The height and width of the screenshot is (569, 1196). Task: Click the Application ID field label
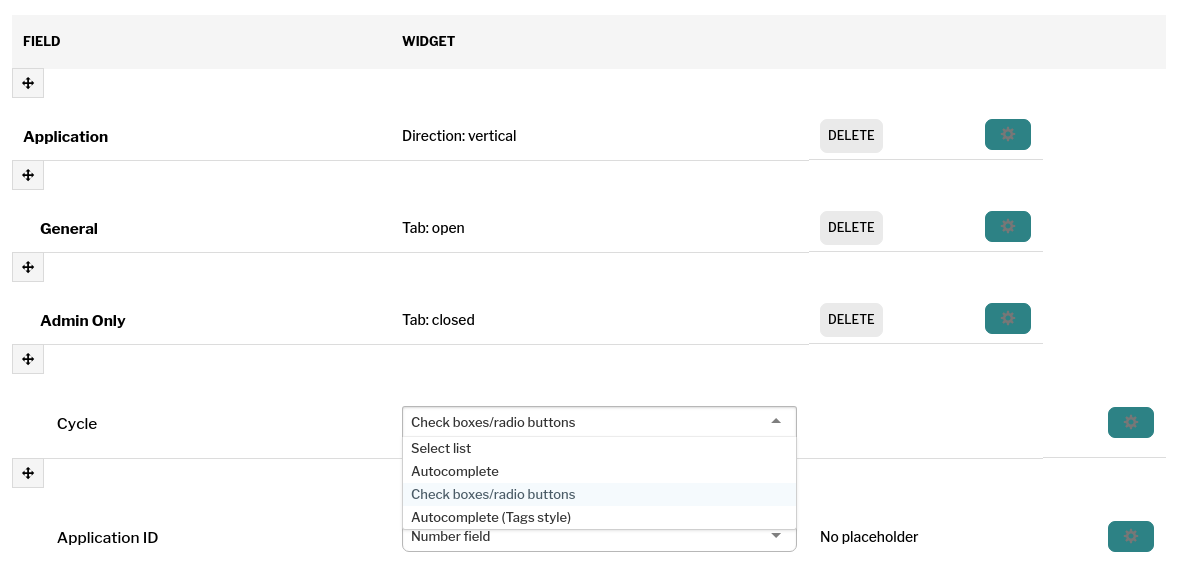[108, 538]
